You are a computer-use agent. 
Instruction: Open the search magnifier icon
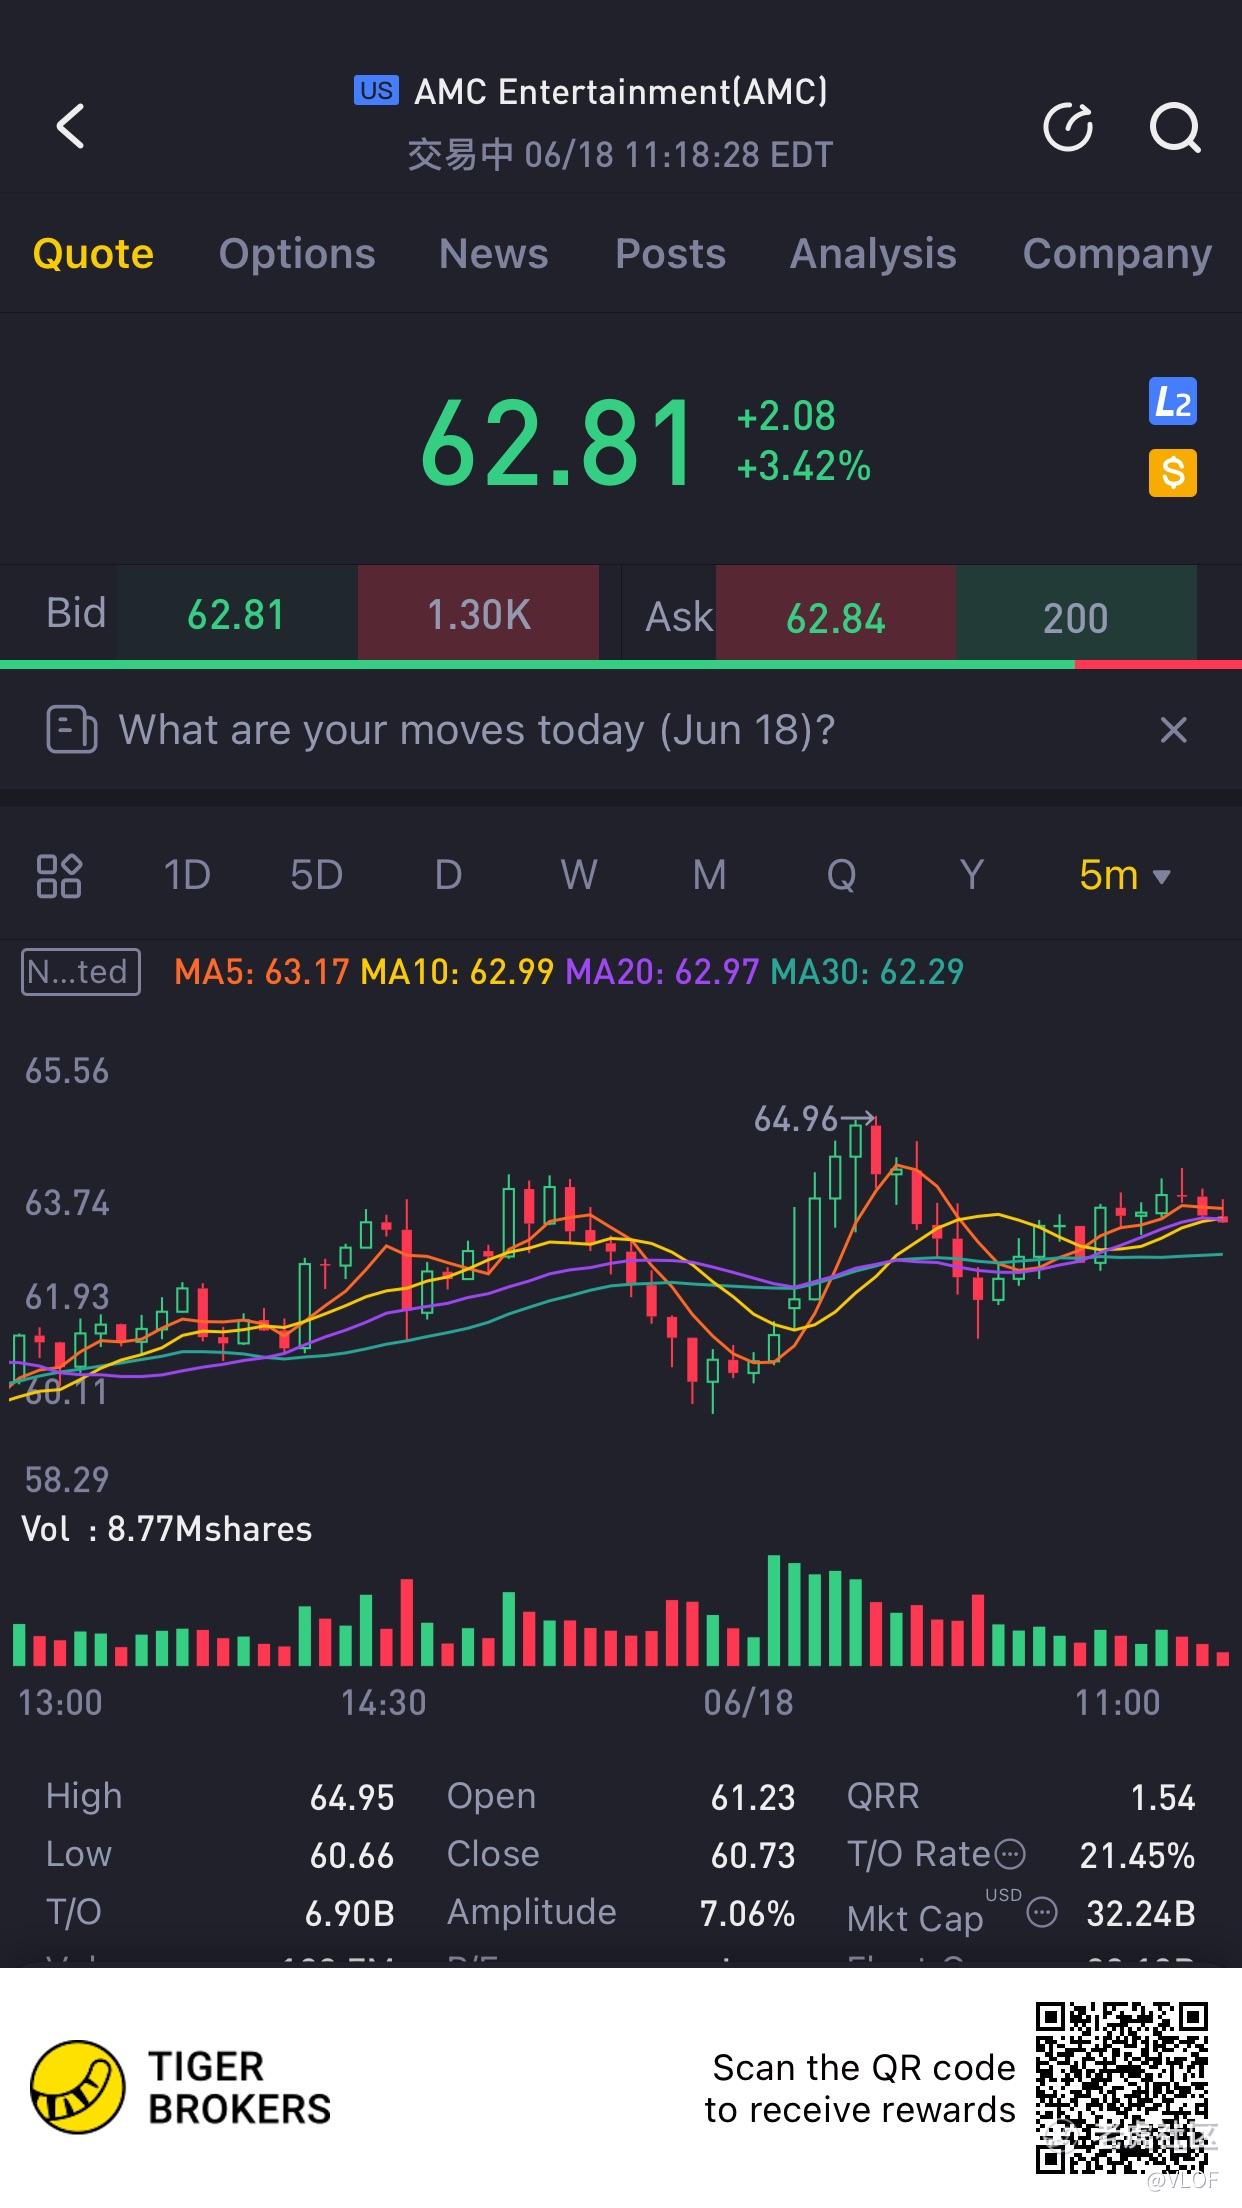pos(1174,127)
